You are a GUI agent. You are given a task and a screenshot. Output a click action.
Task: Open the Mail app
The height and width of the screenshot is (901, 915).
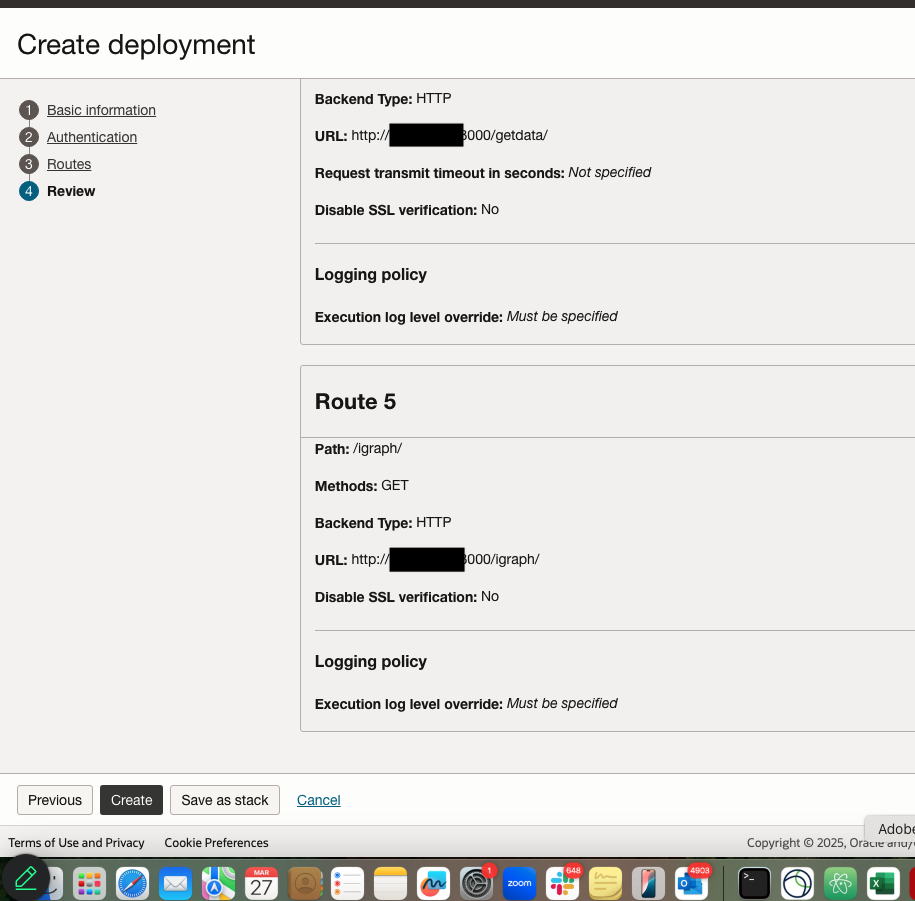175,883
